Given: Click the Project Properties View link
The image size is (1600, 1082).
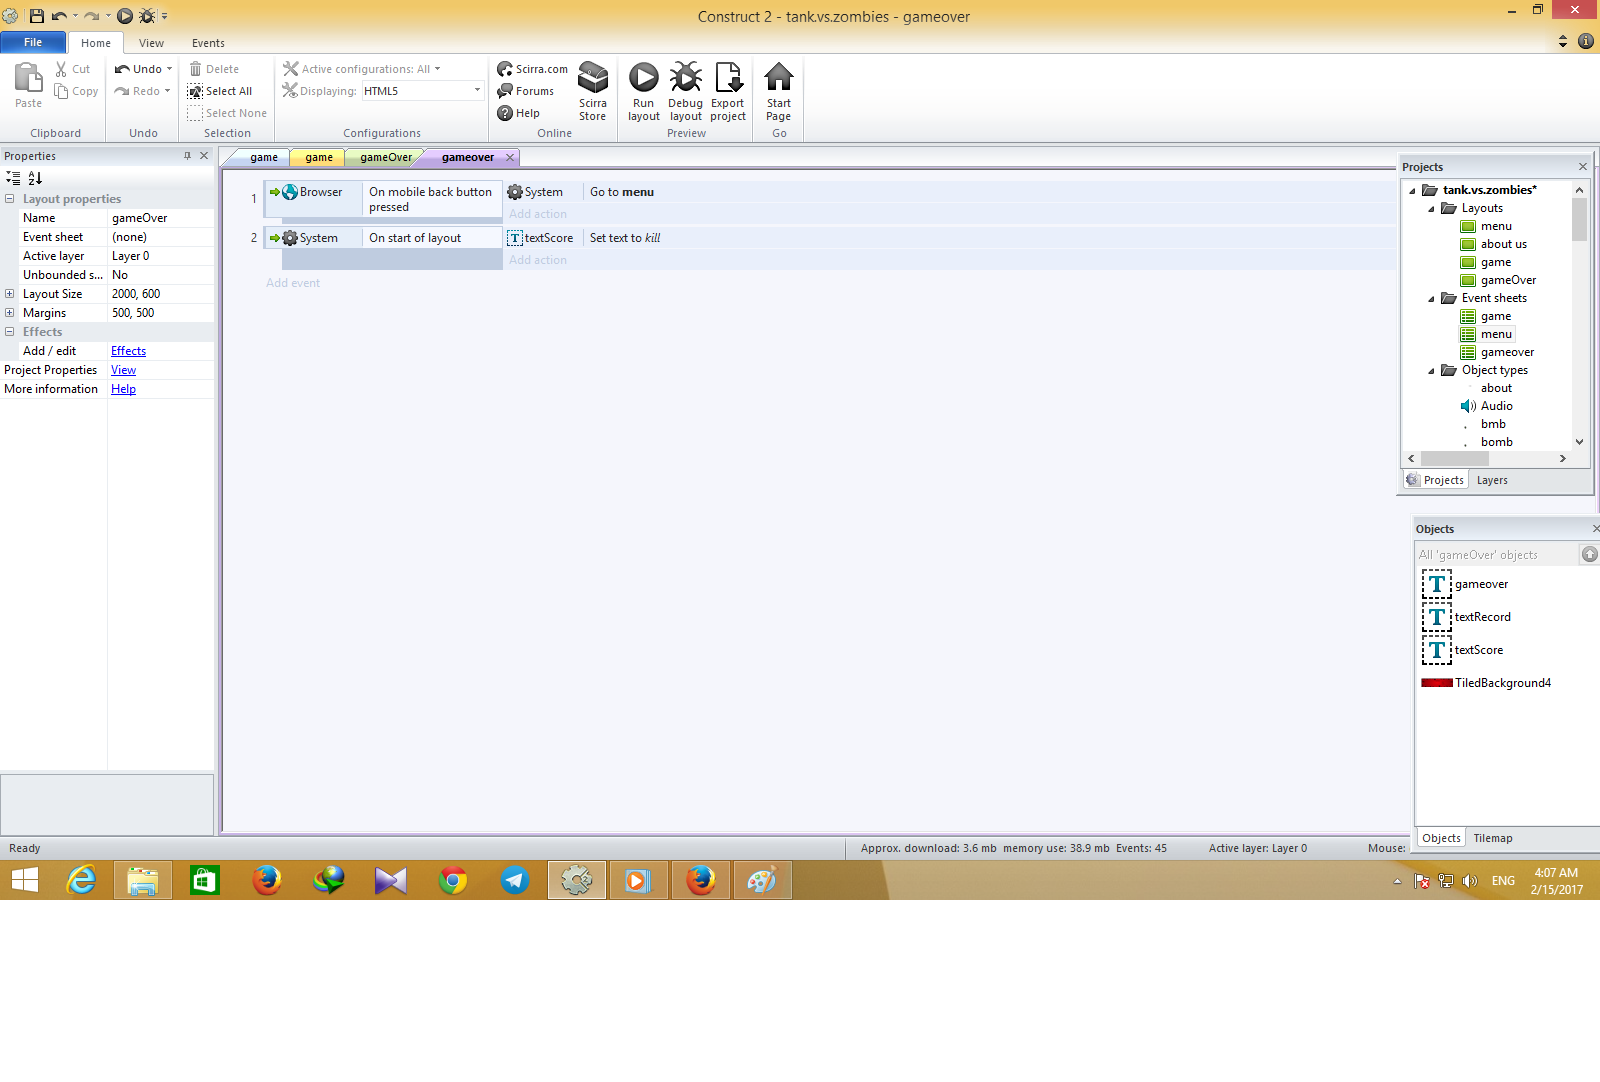Looking at the screenshot, I should click(123, 370).
